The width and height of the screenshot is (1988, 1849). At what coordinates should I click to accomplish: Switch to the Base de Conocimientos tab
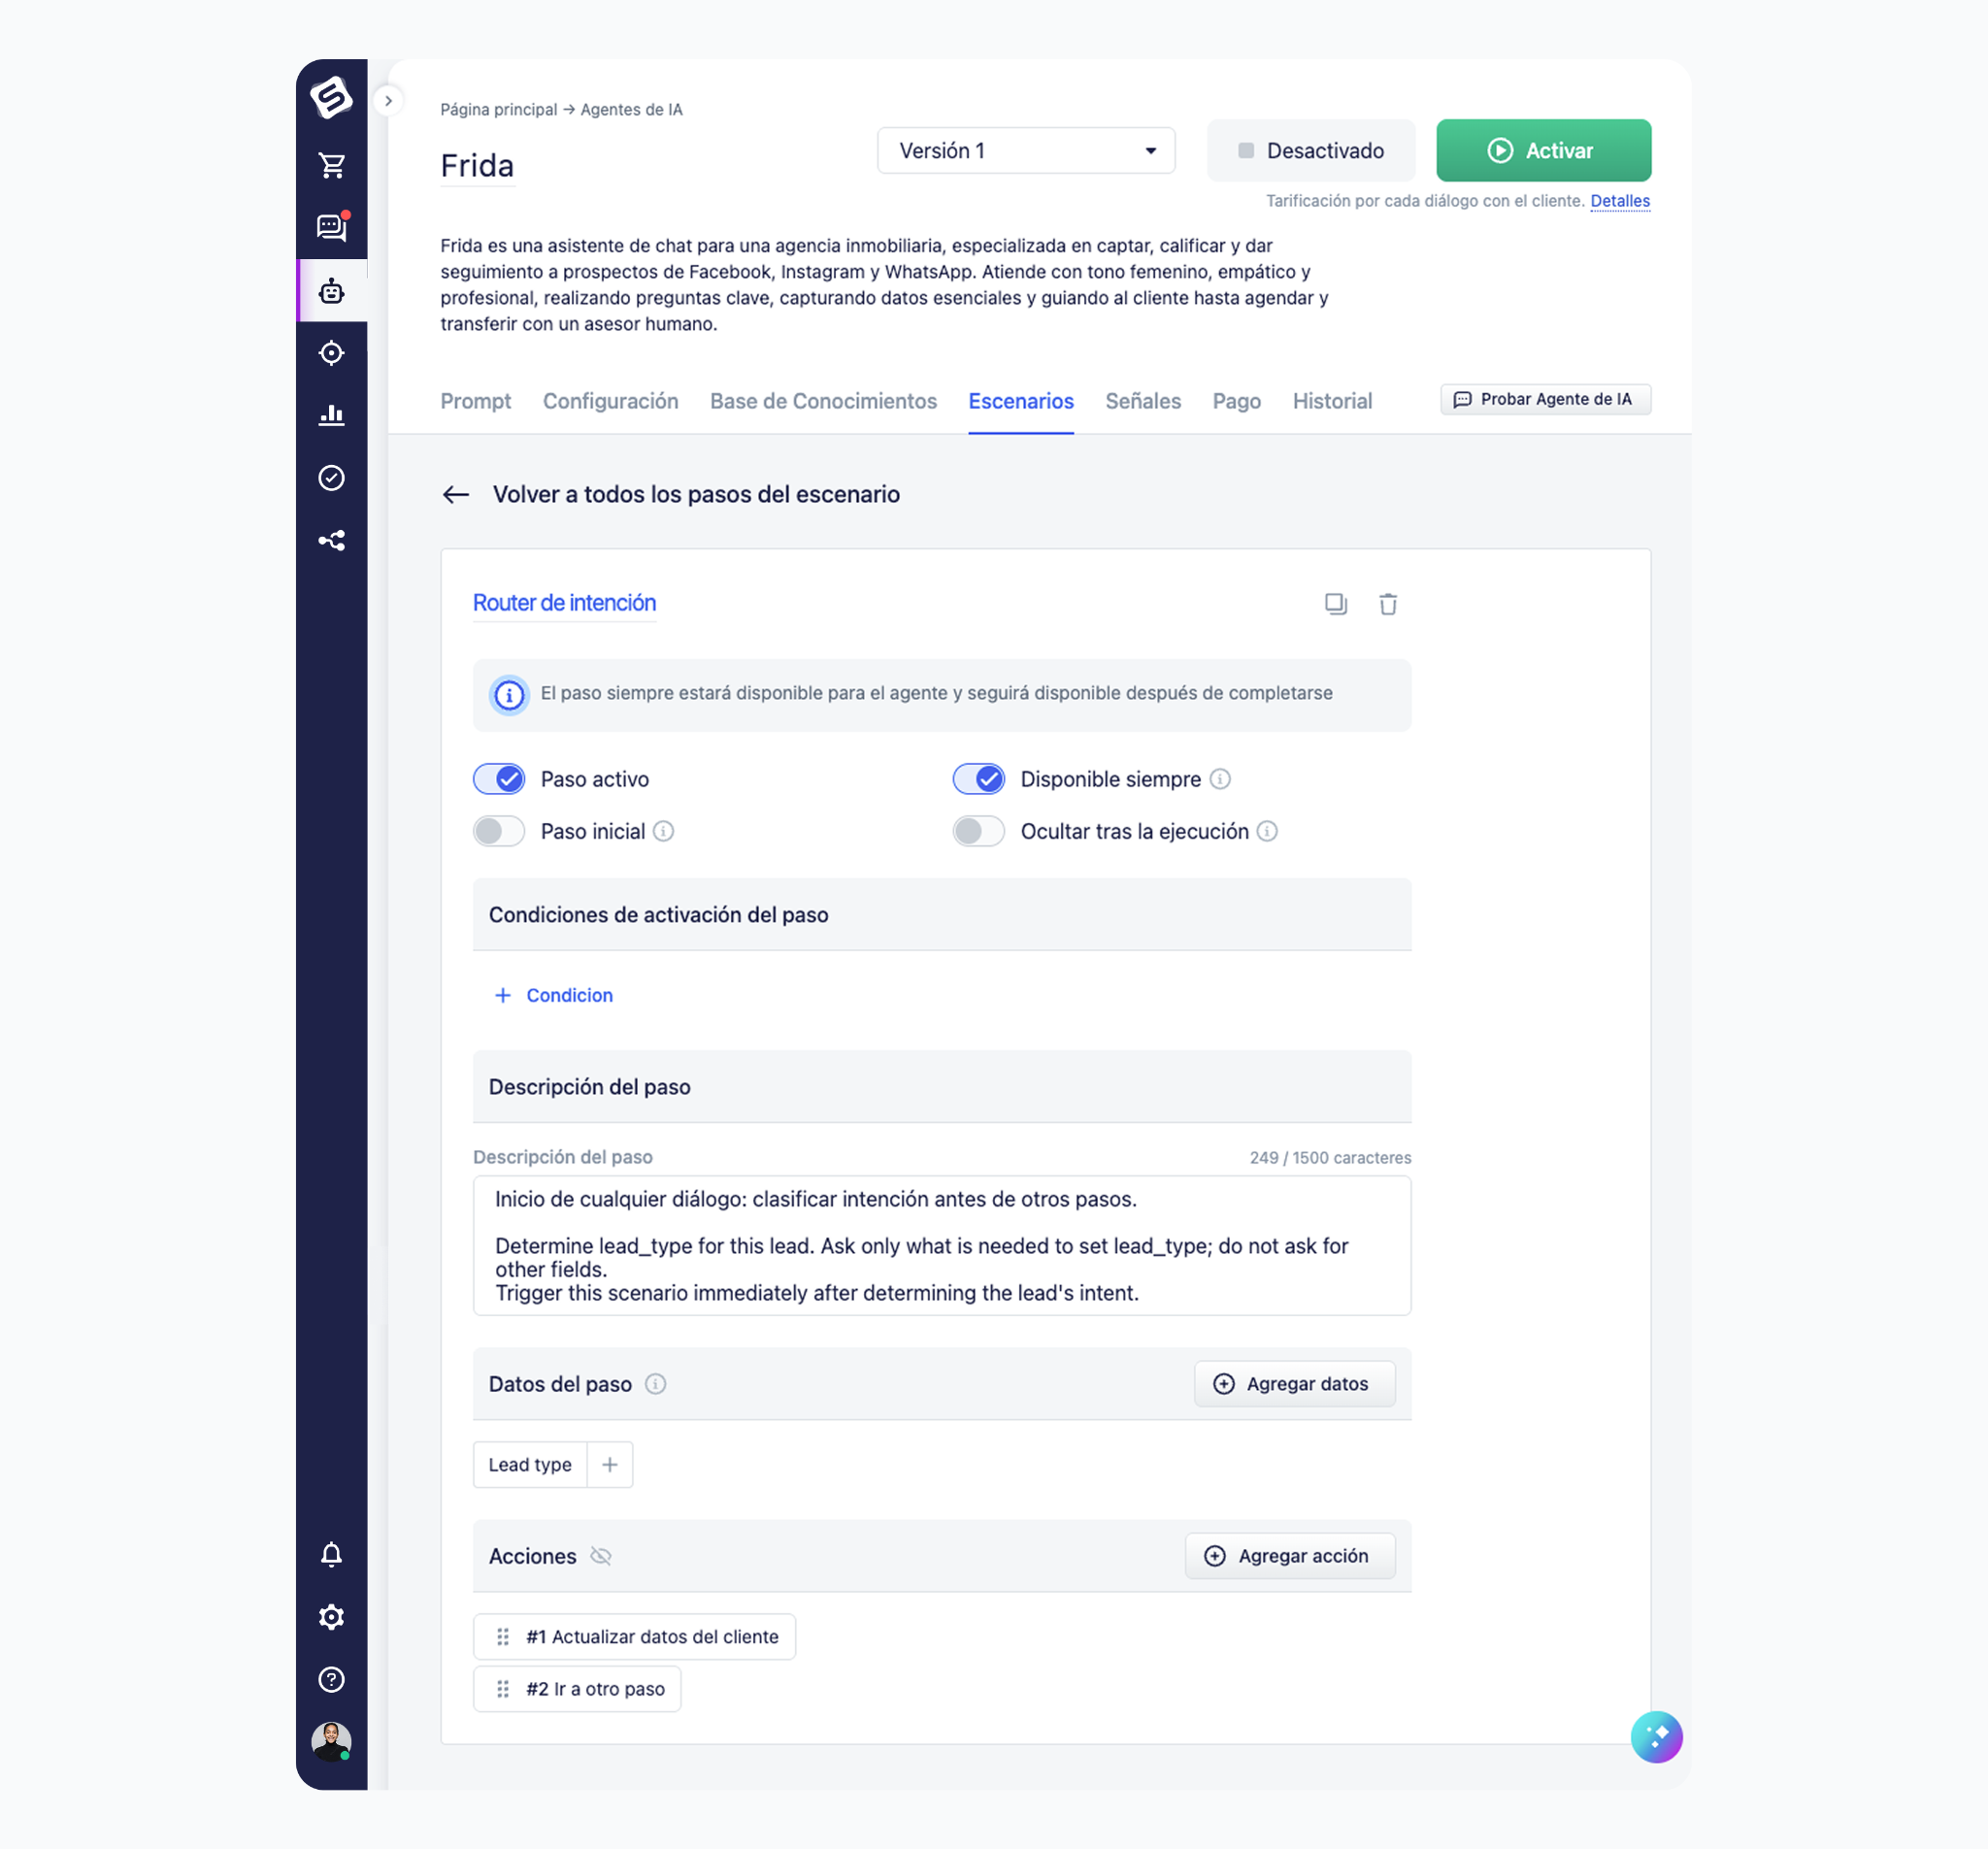click(824, 401)
